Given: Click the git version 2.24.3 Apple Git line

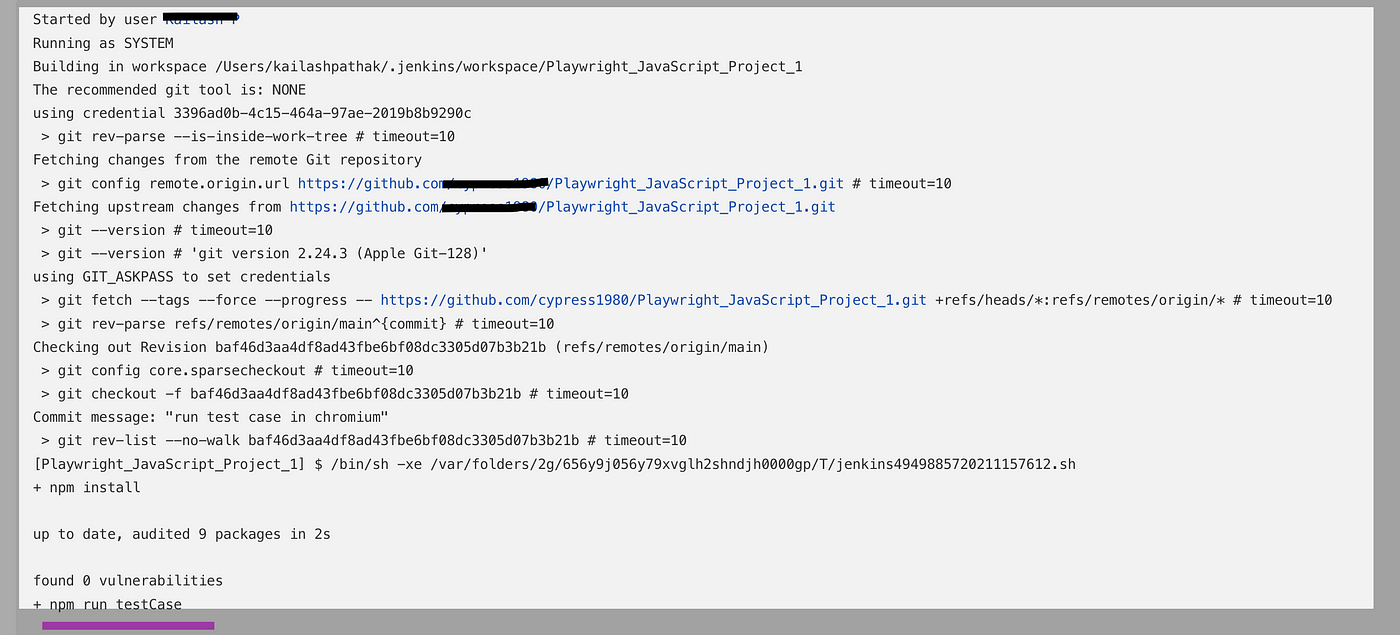Looking at the screenshot, I should click(x=264, y=253).
